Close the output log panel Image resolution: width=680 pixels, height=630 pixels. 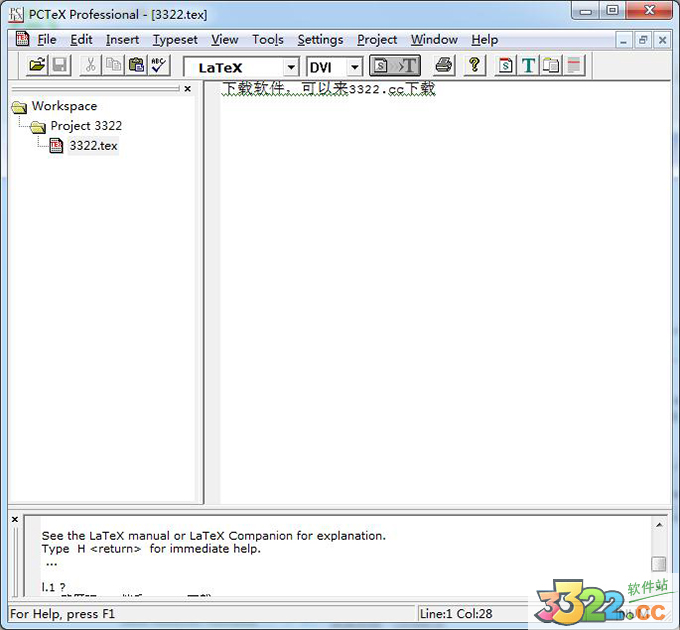click(15, 520)
